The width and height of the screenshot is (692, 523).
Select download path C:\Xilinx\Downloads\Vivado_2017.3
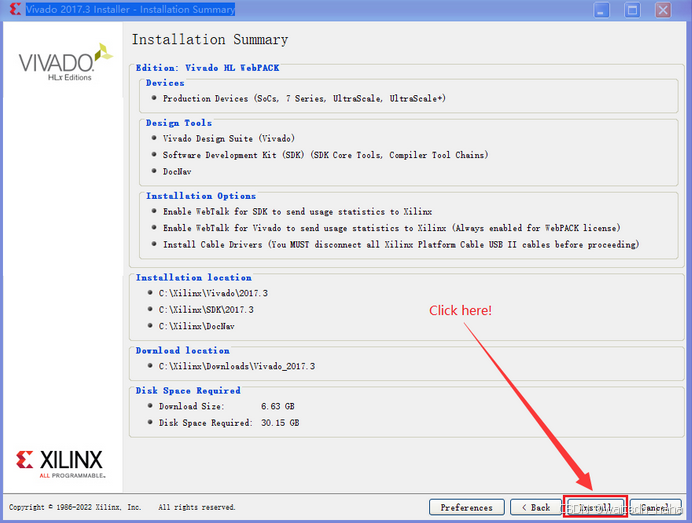coord(237,366)
